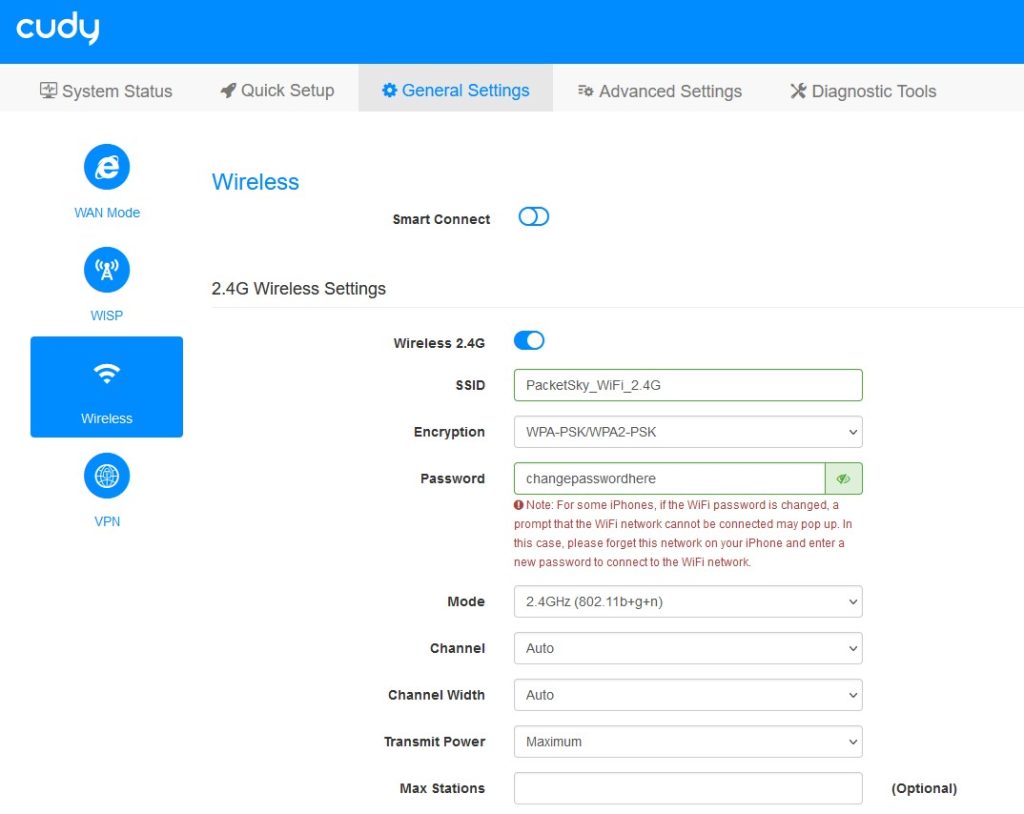
Task: Open the Transmit Power dropdown
Action: (688, 741)
